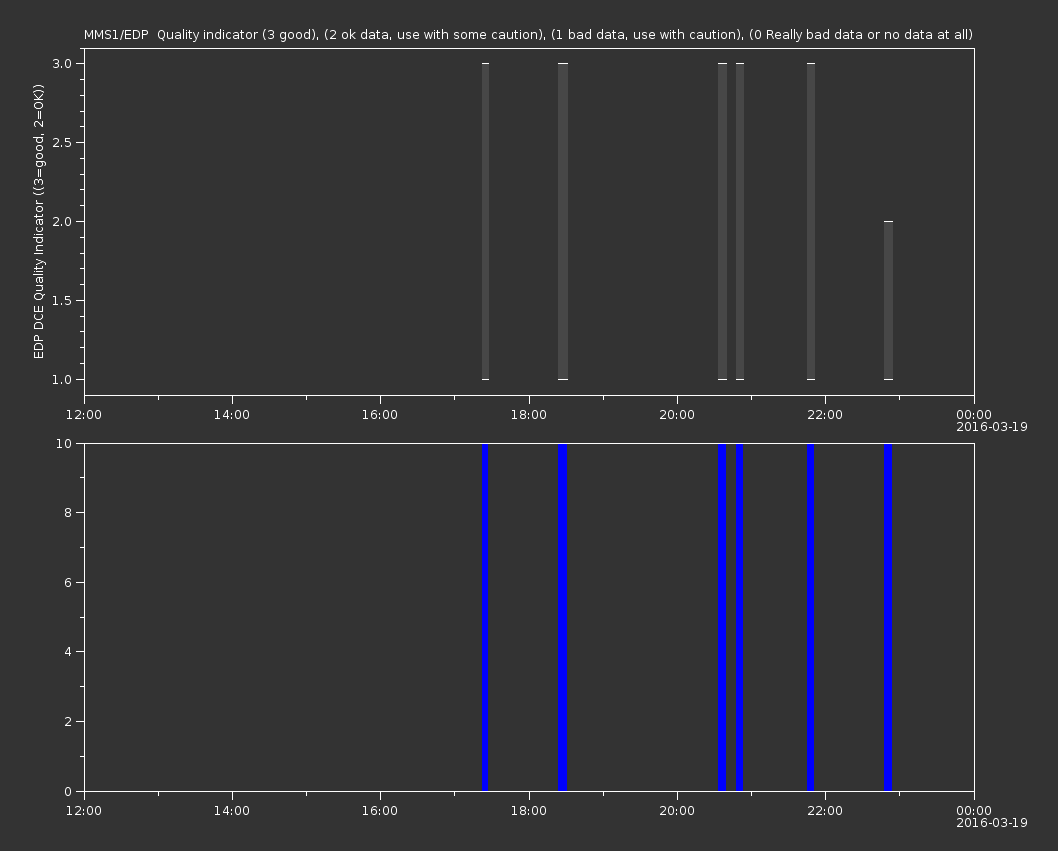Click the 10 tick label on lower y-axis

pos(63,443)
